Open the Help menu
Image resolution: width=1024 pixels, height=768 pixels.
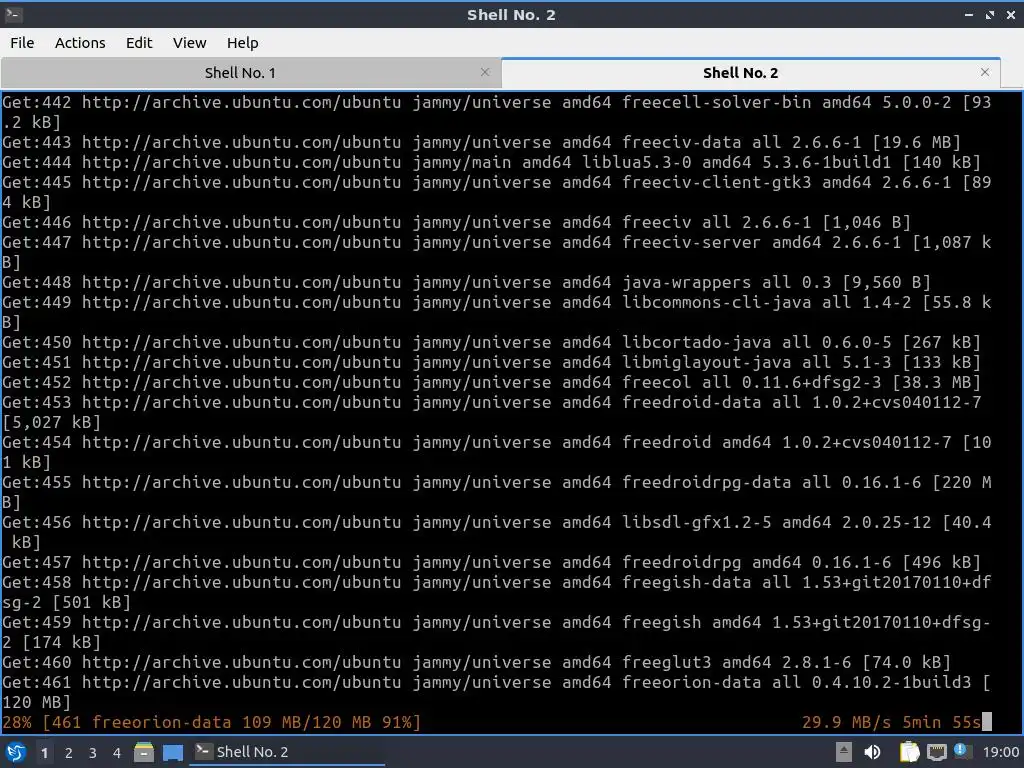242,42
